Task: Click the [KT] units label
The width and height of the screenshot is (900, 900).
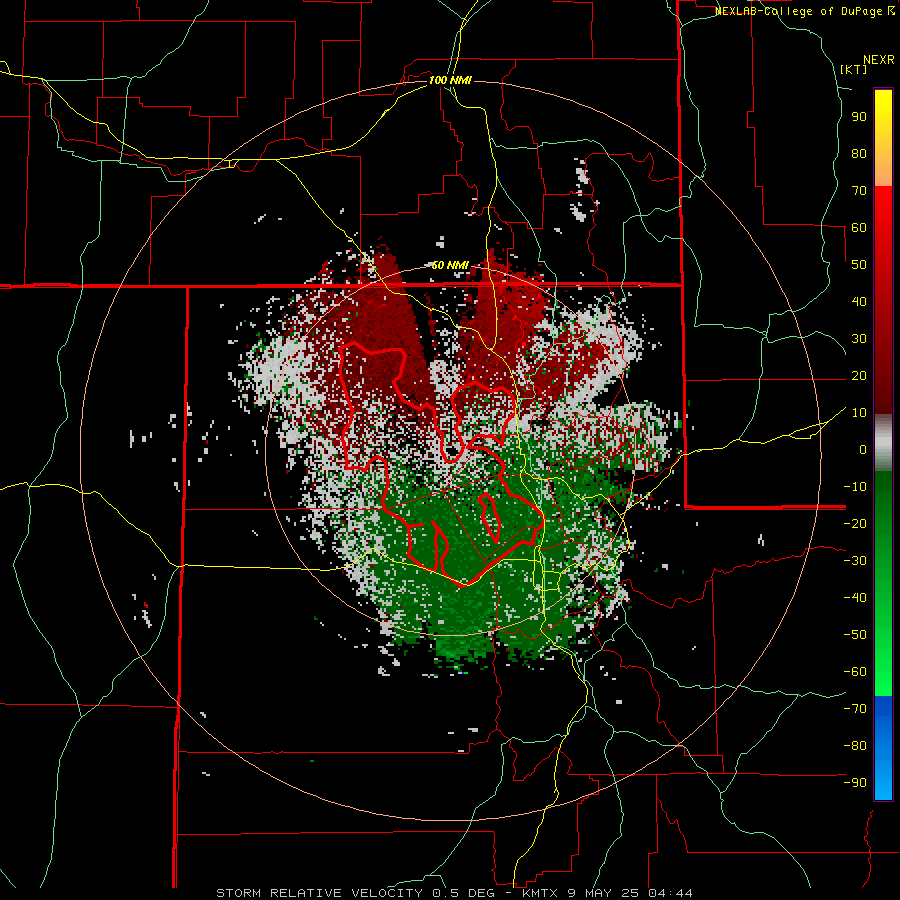Action: click(x=854, y=69)
